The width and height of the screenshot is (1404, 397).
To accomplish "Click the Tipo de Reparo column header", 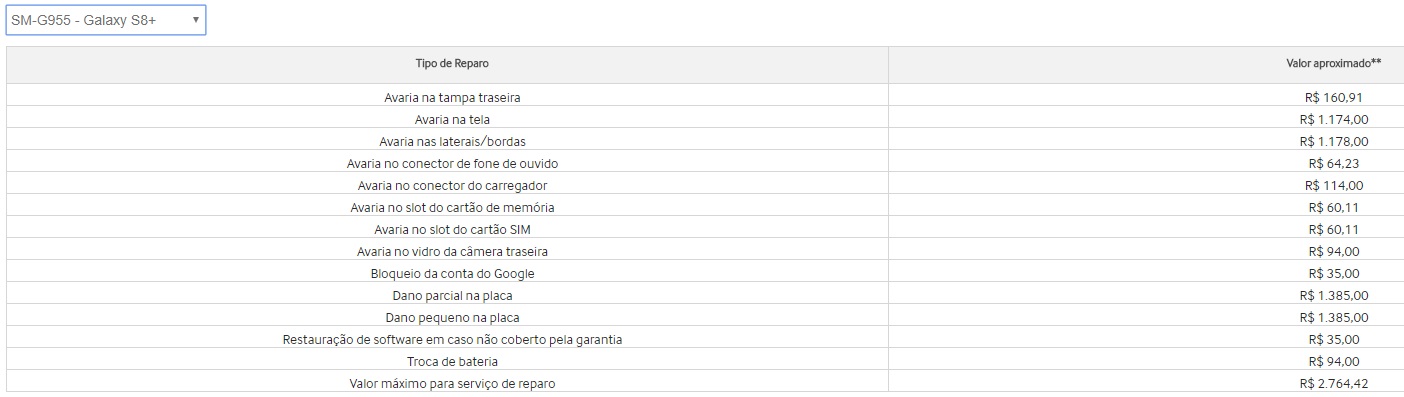I will [452, 63].
